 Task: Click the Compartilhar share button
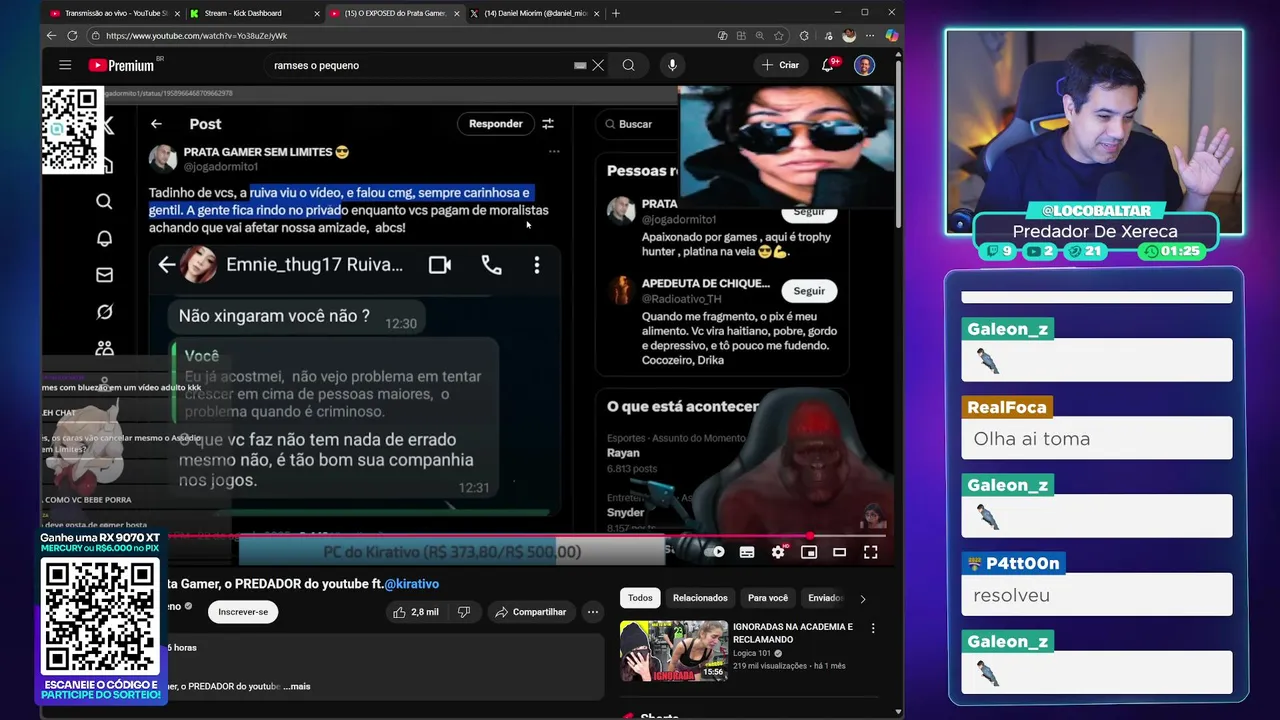pos(530,612)
